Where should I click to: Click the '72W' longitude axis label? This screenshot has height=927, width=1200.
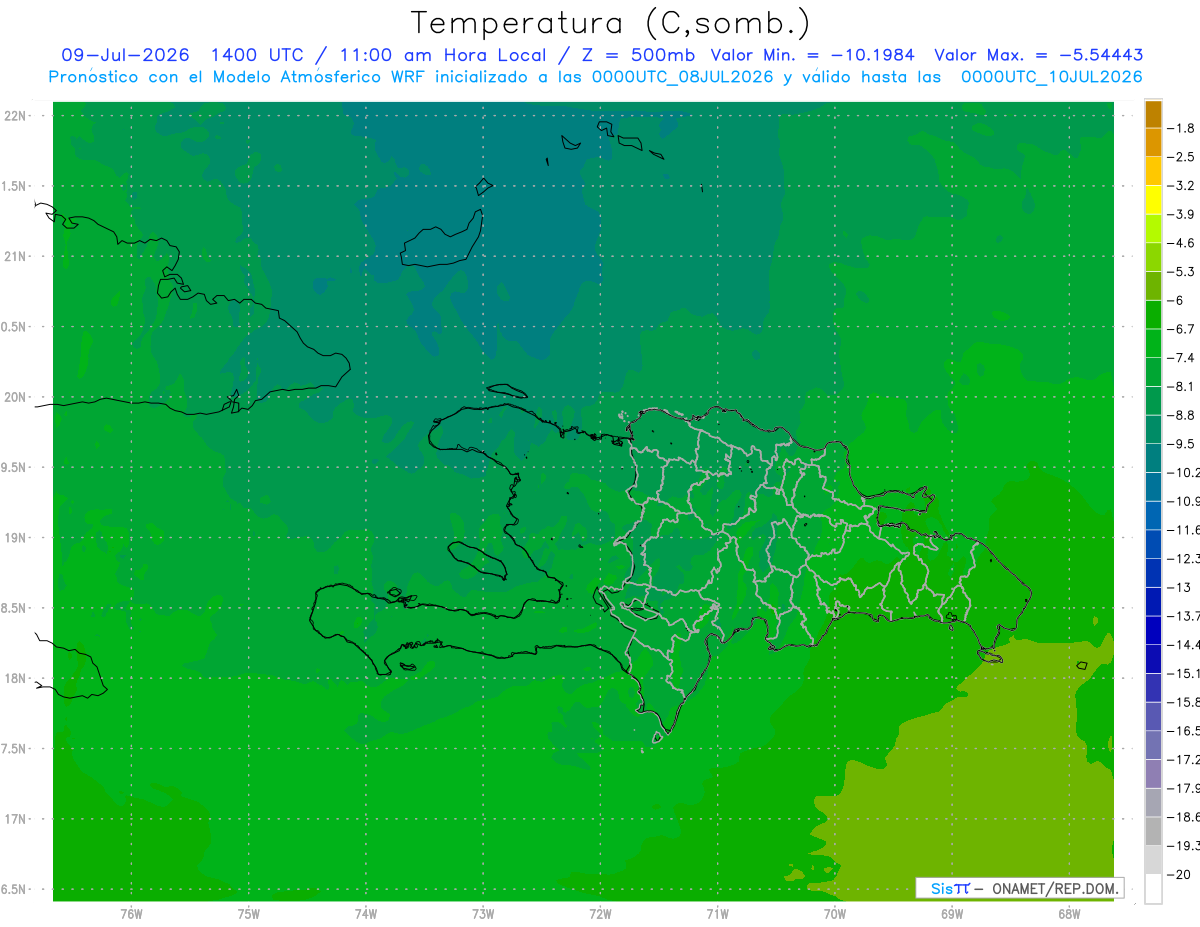(600, 914)
